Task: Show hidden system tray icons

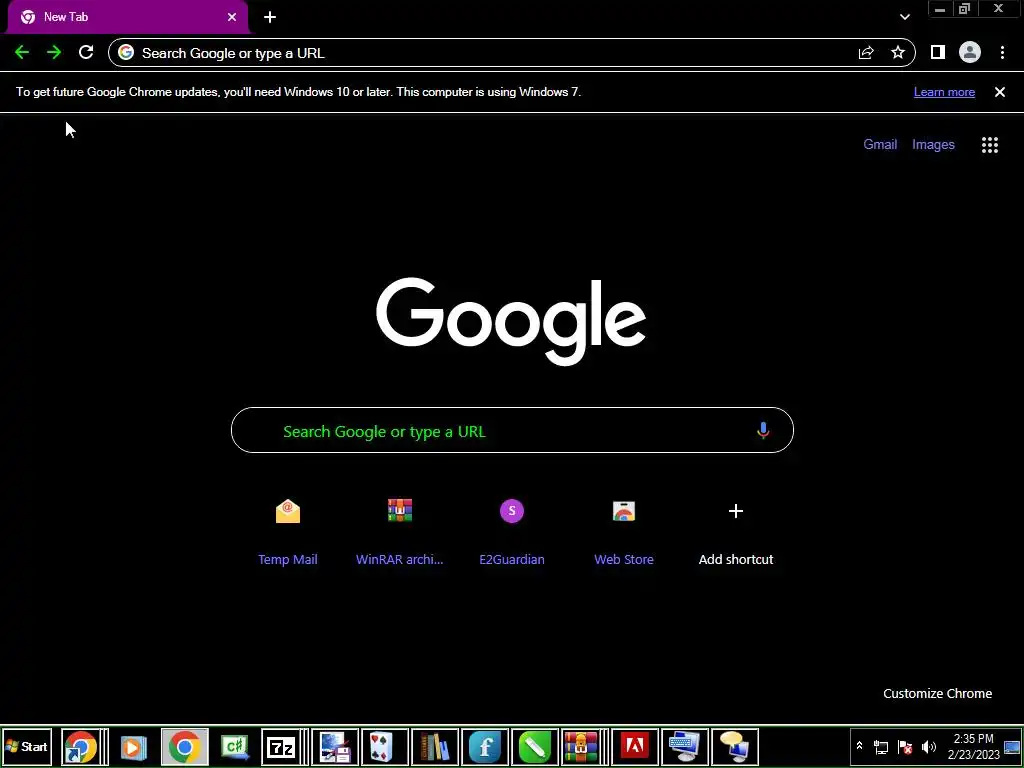Action: [859, 746]
